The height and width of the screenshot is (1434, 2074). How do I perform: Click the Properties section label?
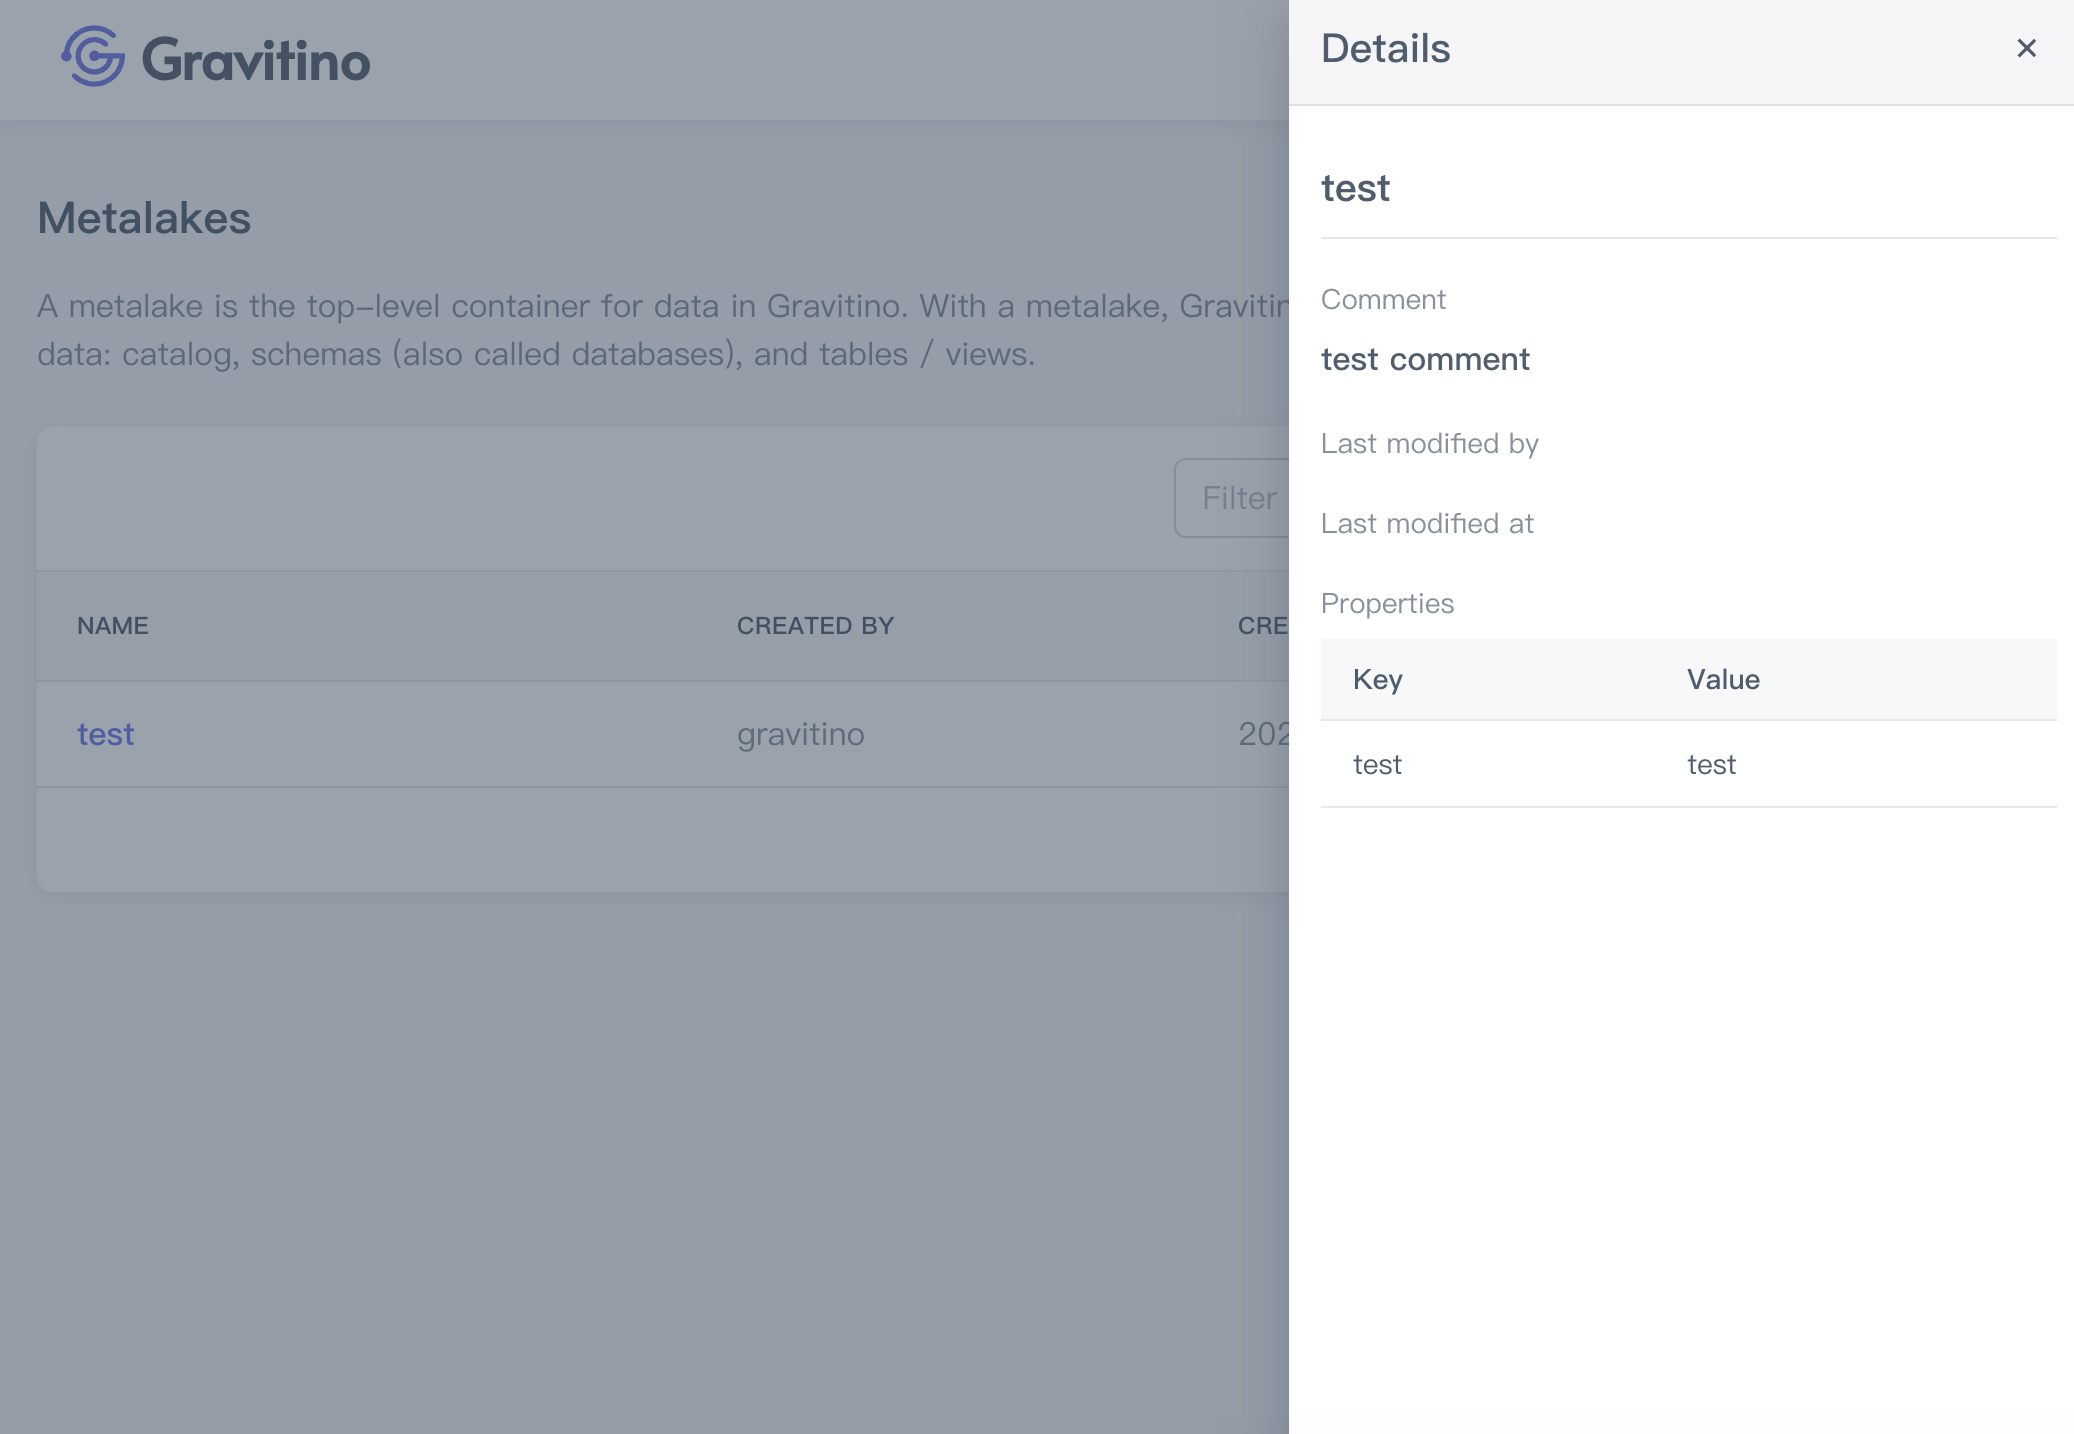pyautogui.click(x=1387, y=604)
